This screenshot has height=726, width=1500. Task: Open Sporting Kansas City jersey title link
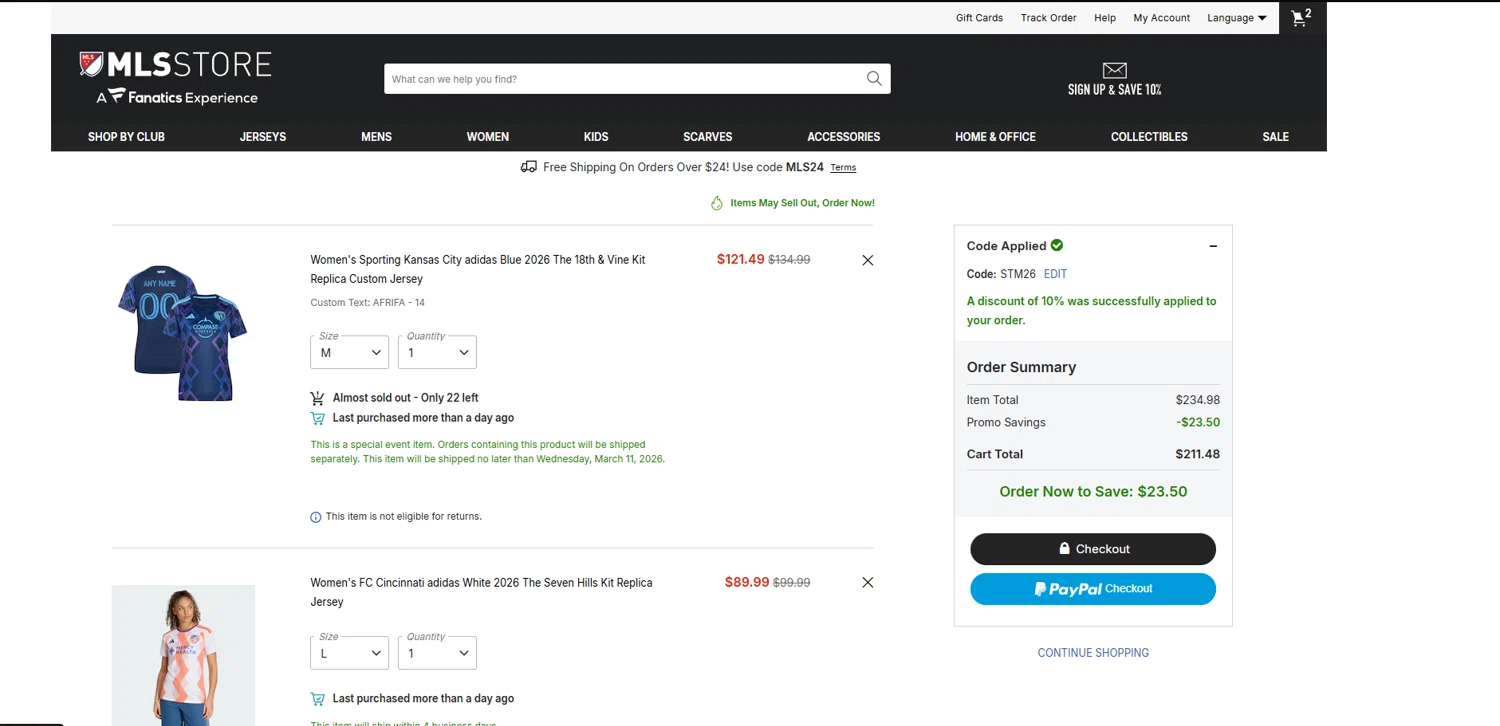[478, 269]
